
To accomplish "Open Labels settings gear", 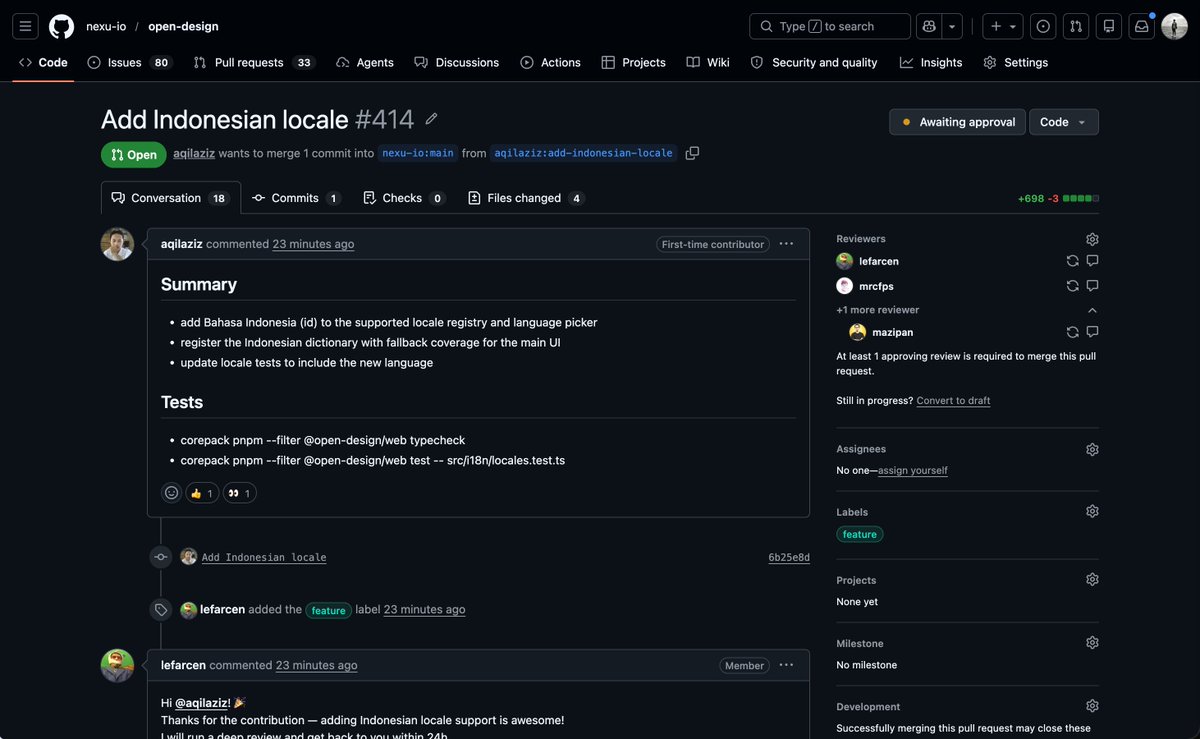I will coord(1092,511).
